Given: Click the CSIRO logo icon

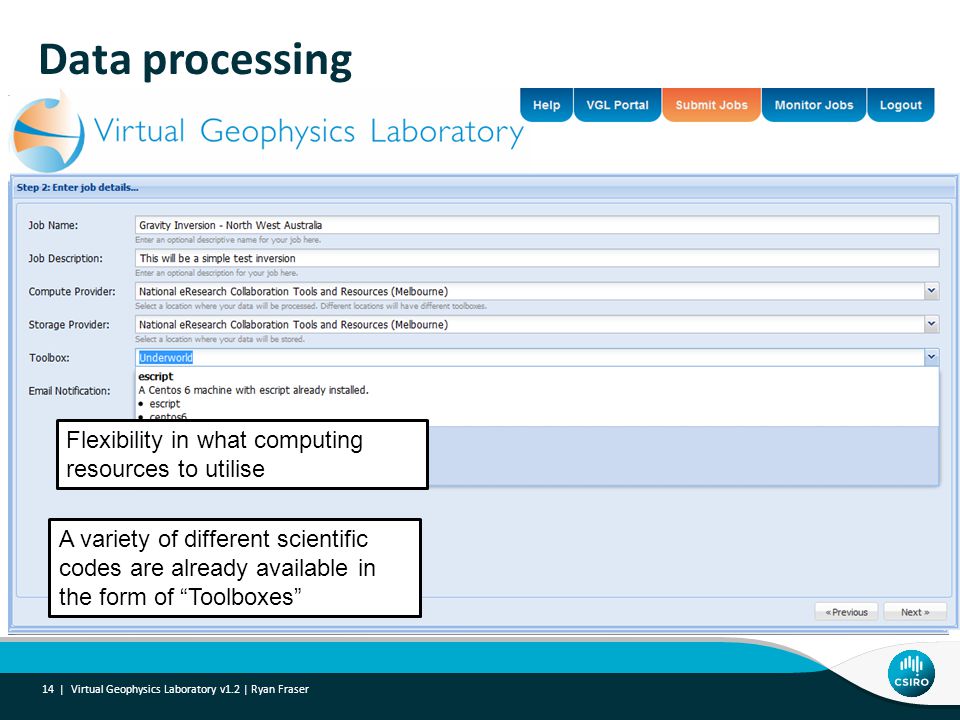Looking at the screenshot, I should tap(911, 673).
